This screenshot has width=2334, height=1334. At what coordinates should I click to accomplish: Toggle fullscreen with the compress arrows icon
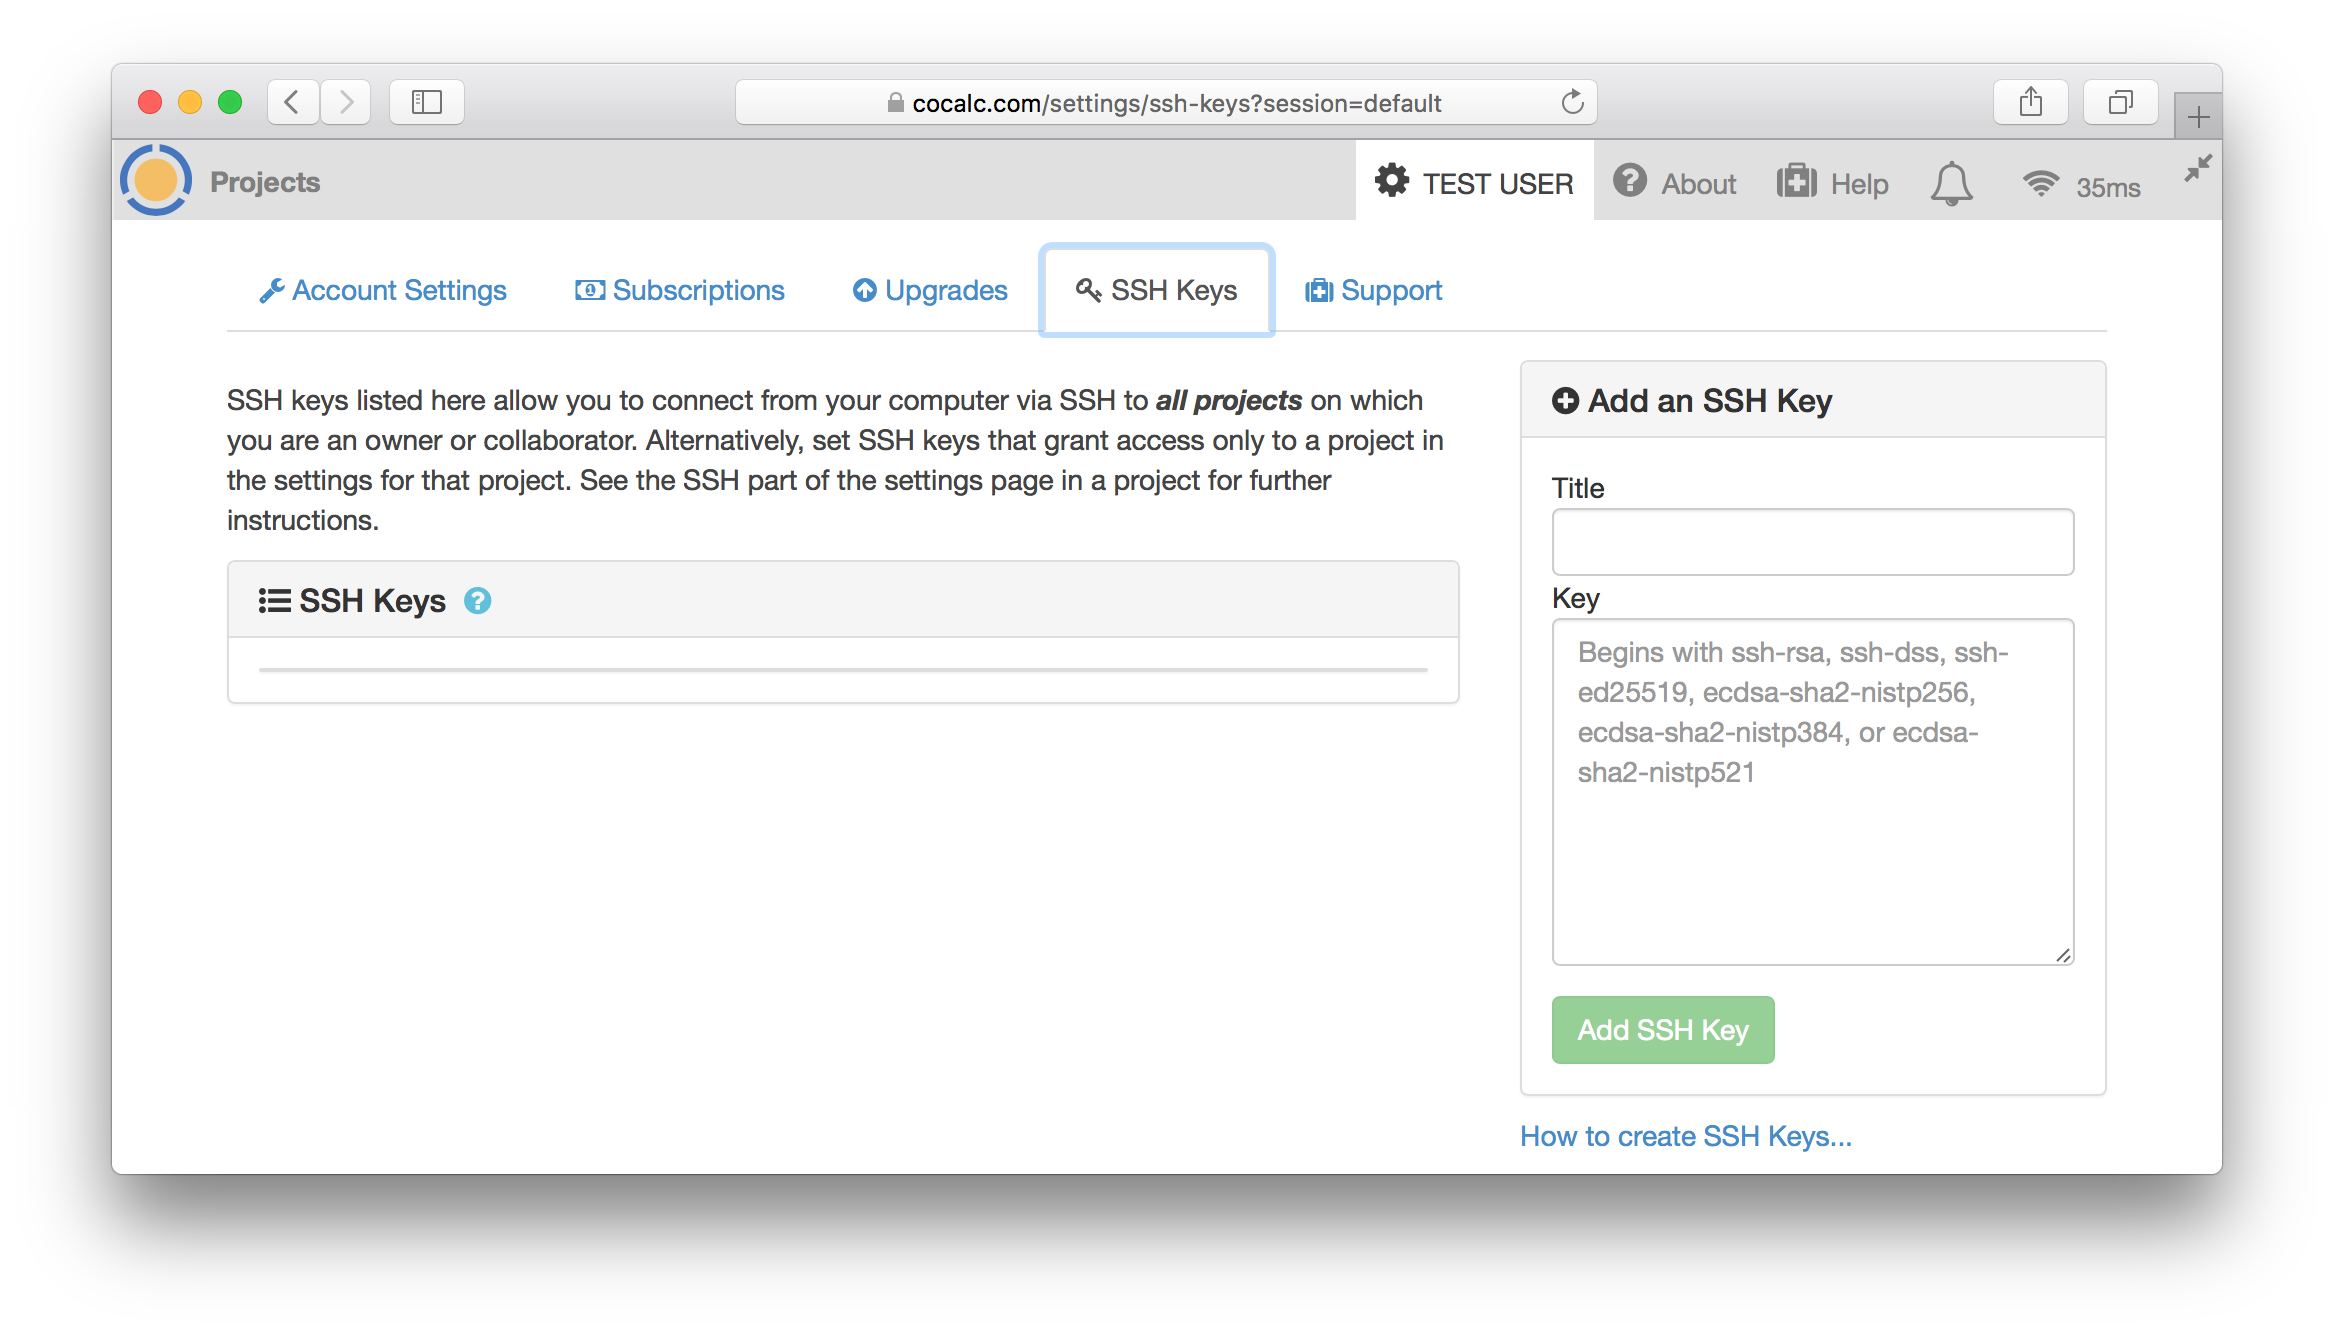[x=2197, y=168]
